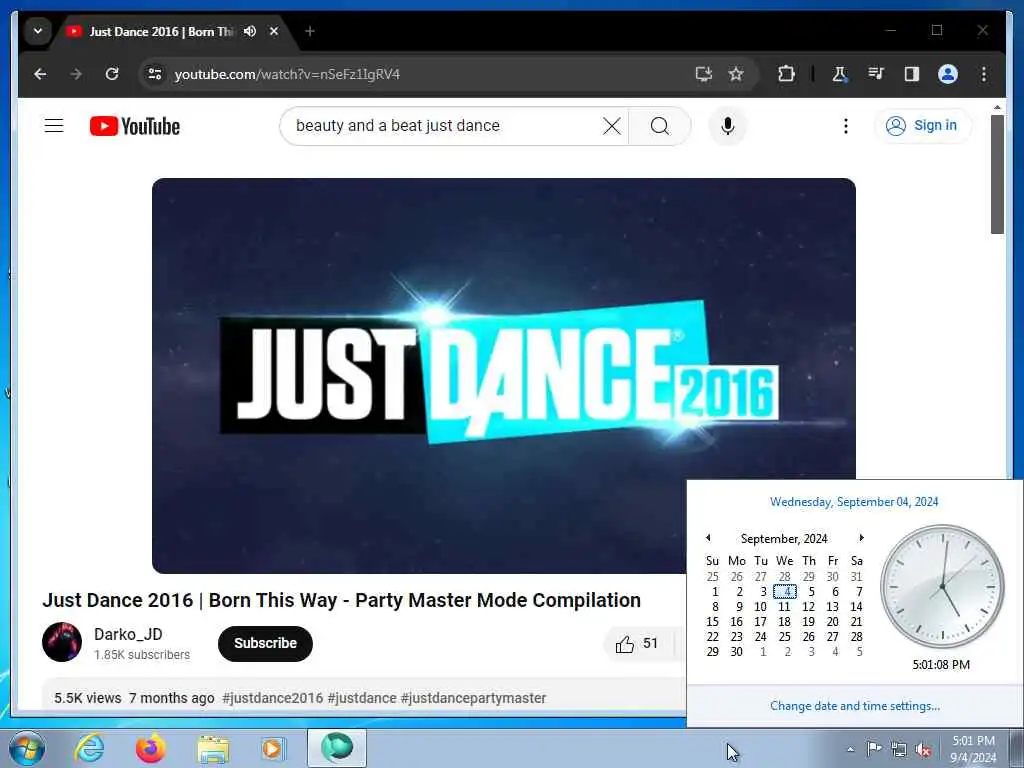The width and height of the screenshot is (1024, 768).
Task: Go back to the previous page
Action: 40,74
